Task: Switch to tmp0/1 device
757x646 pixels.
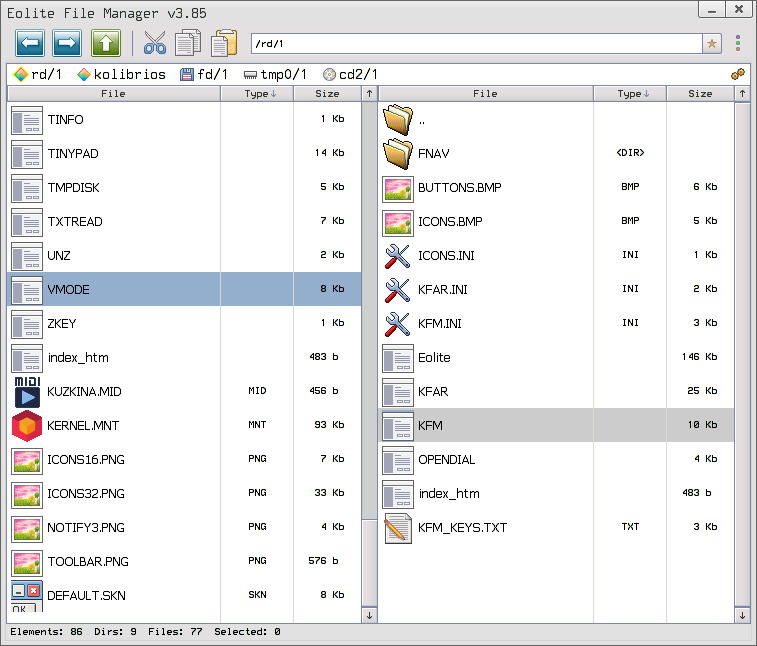Action: [275, 74]
